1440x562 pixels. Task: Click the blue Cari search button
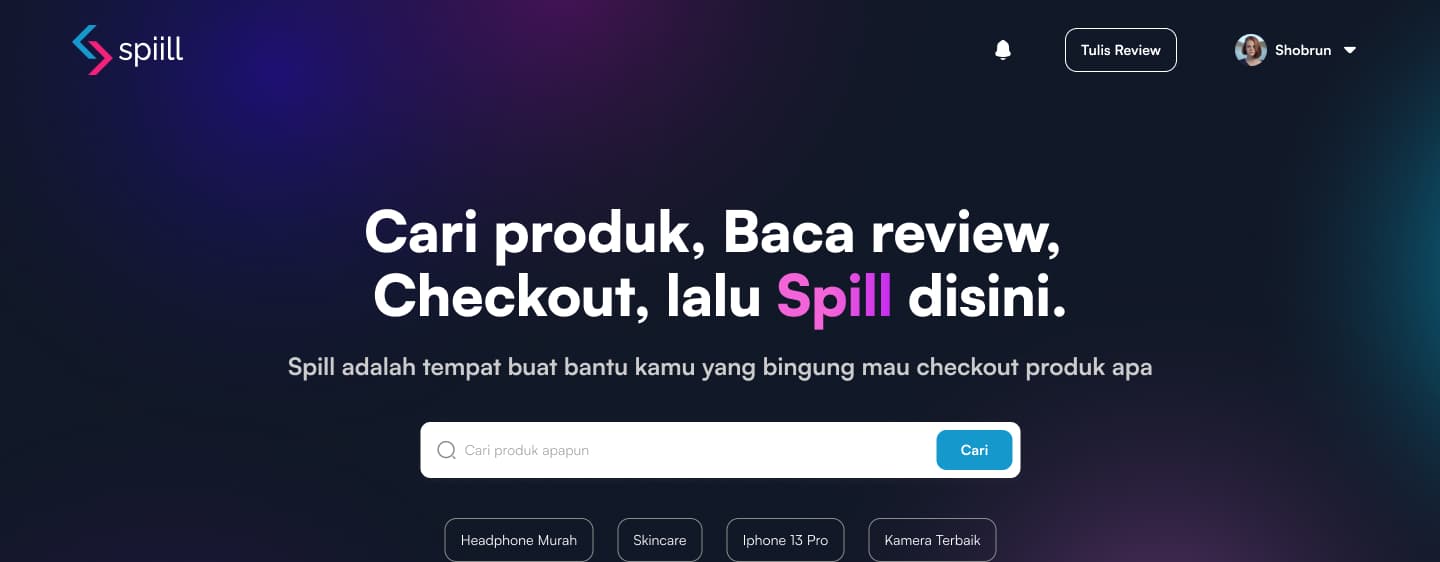(x=974, y=450)
